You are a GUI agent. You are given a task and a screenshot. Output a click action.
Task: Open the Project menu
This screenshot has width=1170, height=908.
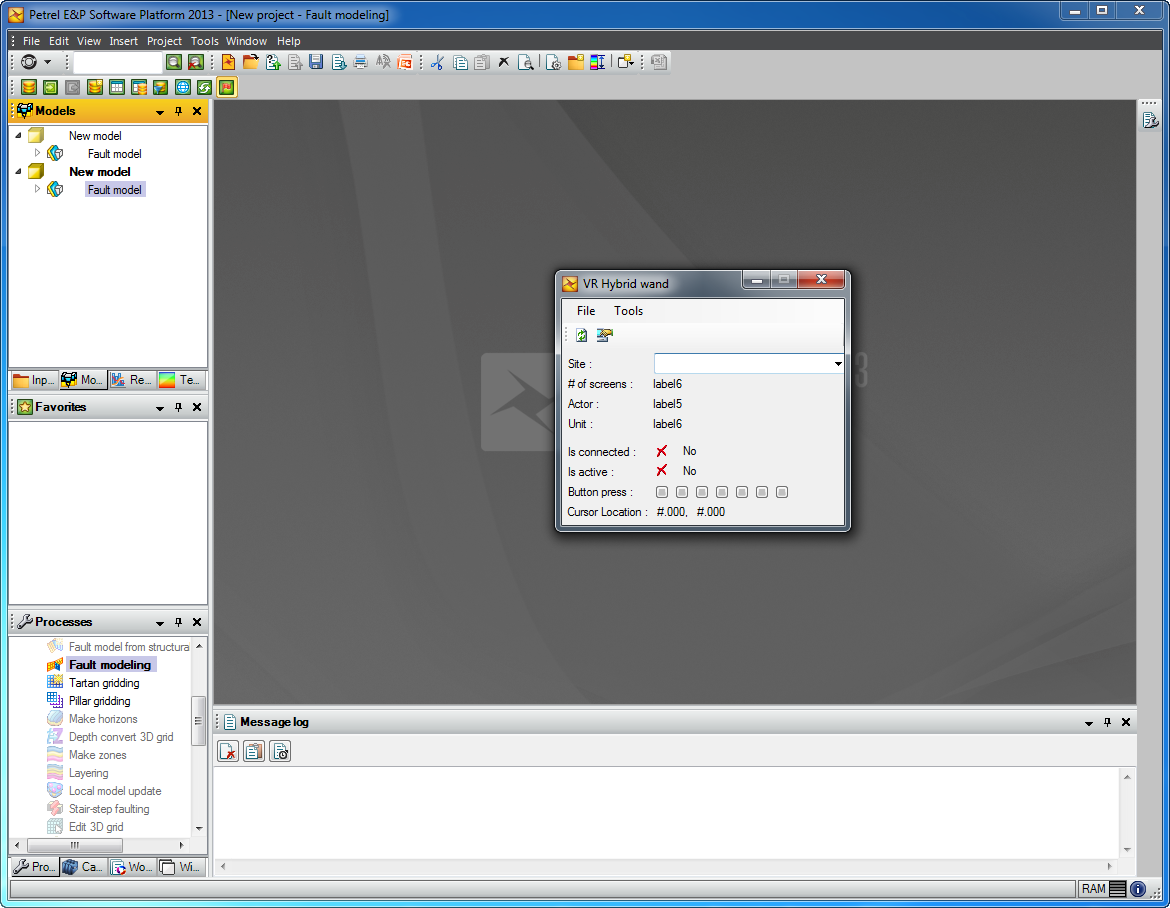click(164, 41)
